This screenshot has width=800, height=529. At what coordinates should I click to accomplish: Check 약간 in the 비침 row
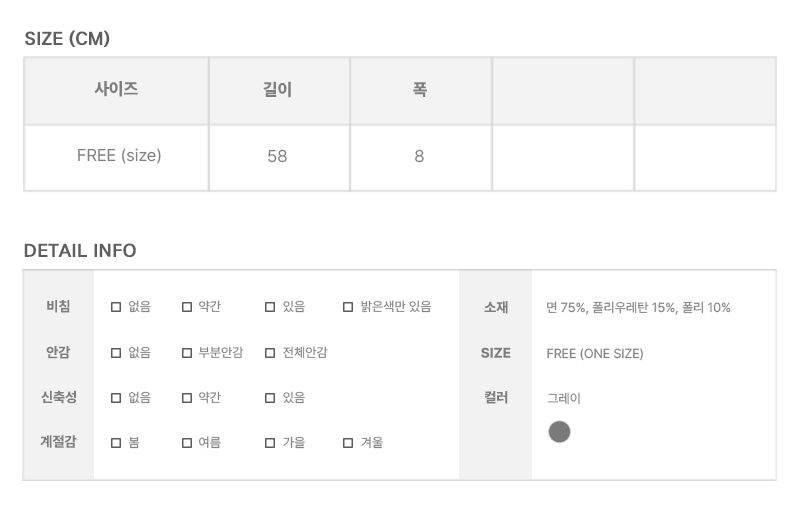coord(187,307)
